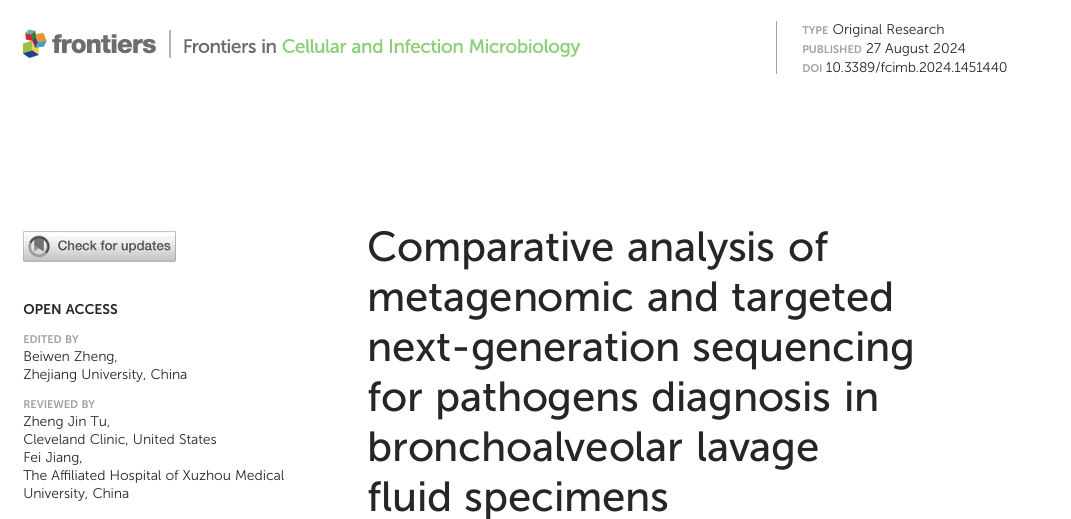Click the published date 27 August 2024
The height and width of the screenshot is (519, 1071).
click(919, 49)
